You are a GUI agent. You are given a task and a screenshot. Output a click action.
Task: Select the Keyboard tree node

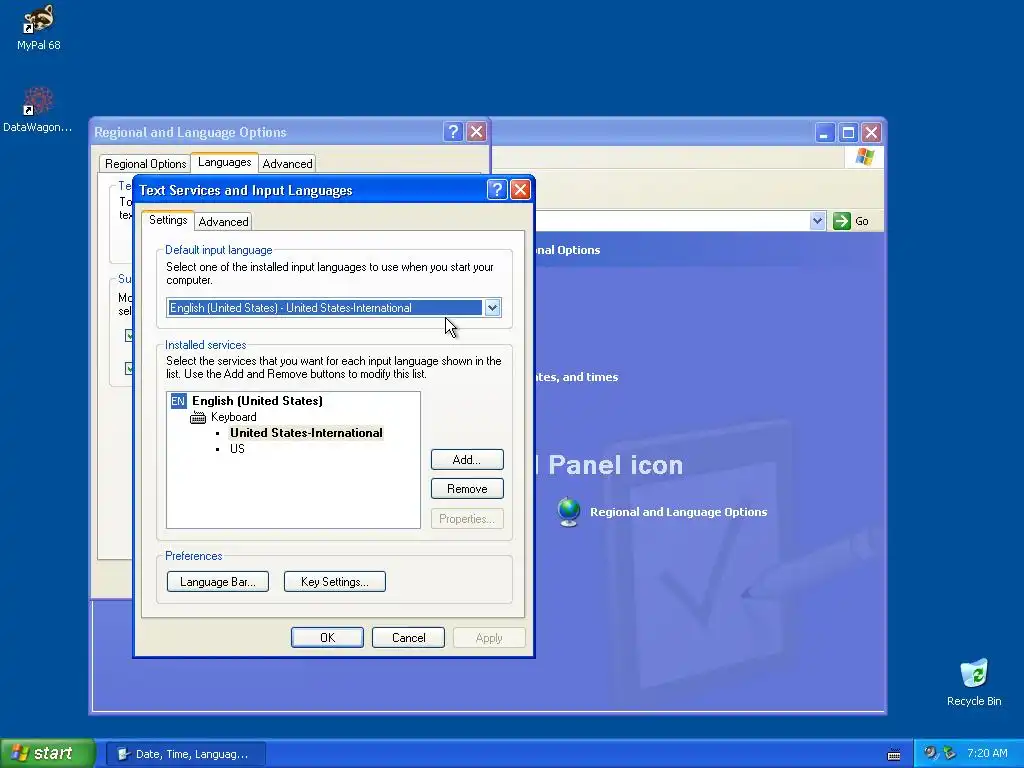233,417
